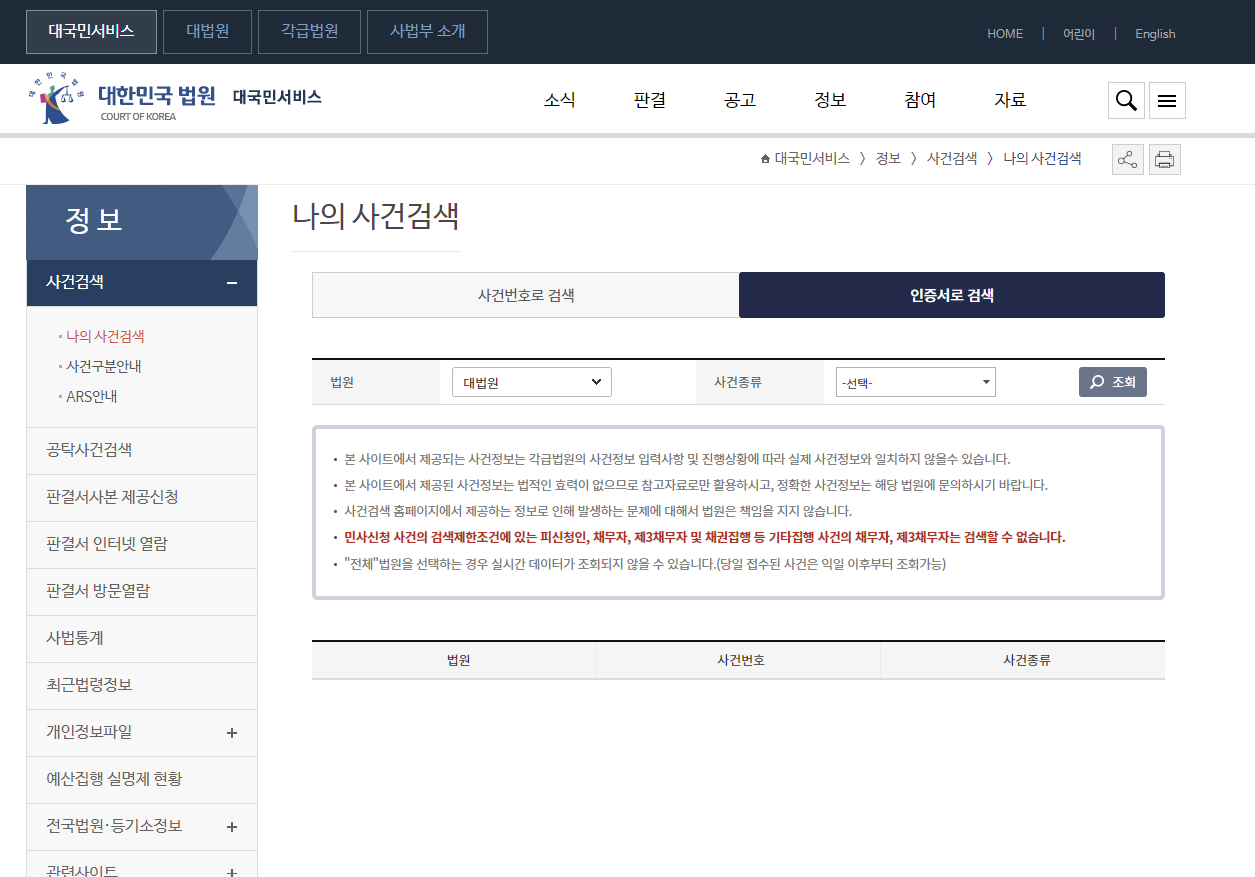Viewport: 1255px width, 877px height.
Task: Click the 사법부 소개 button in the top bar
Action: coord(427,31)
